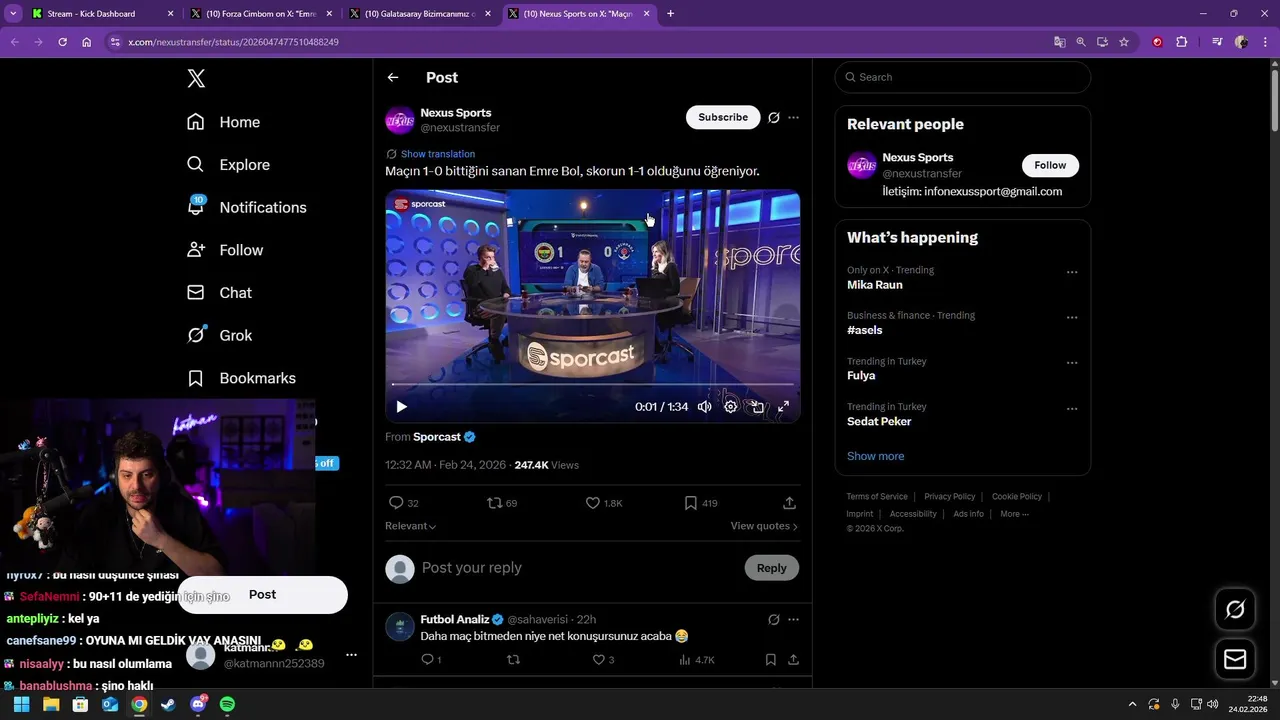Bookmark this page with the star icon

click(1124, 42)
